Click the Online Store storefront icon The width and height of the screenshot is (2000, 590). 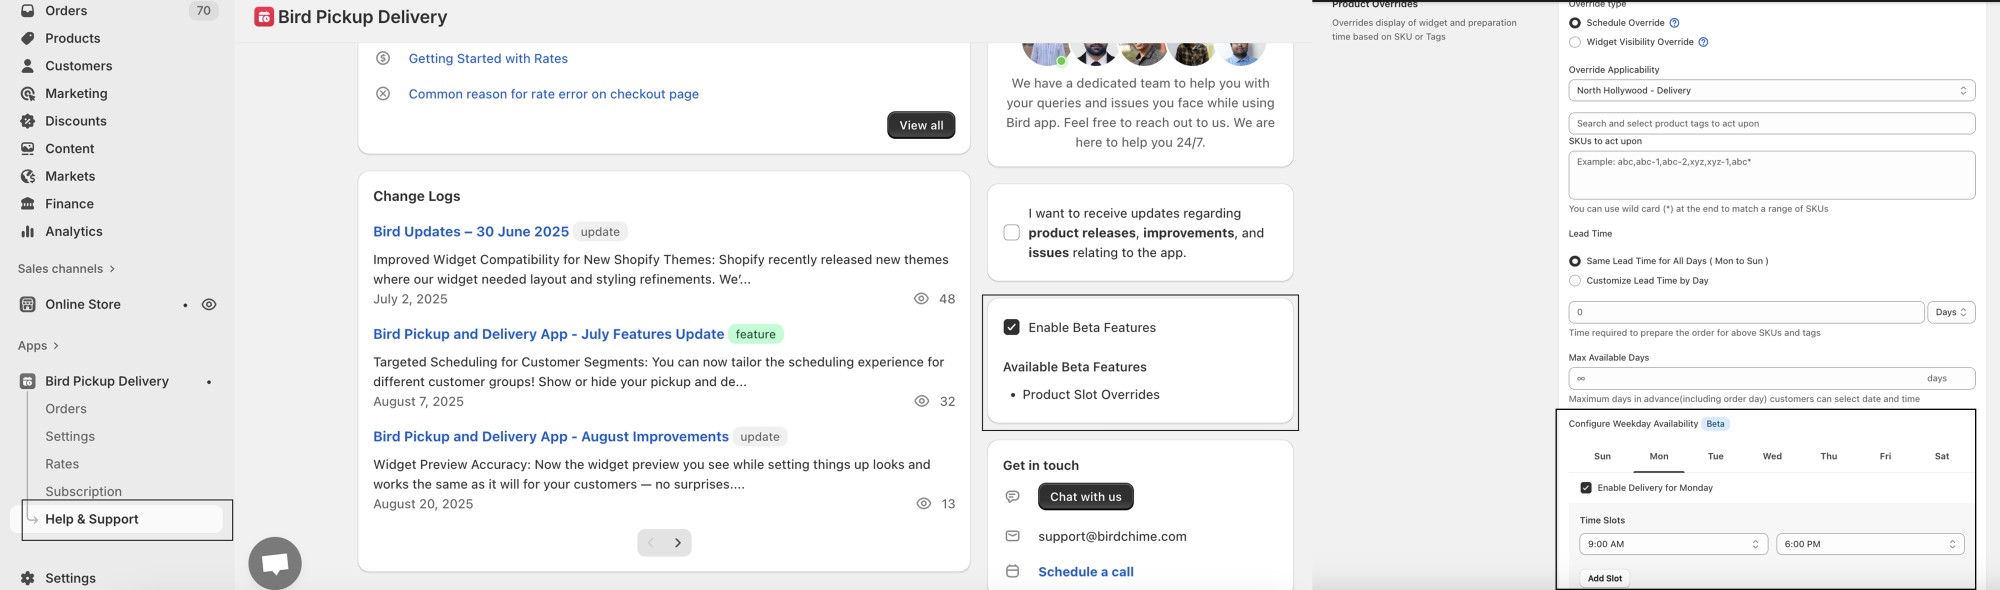pyautogui.click(x=28, y=304)
